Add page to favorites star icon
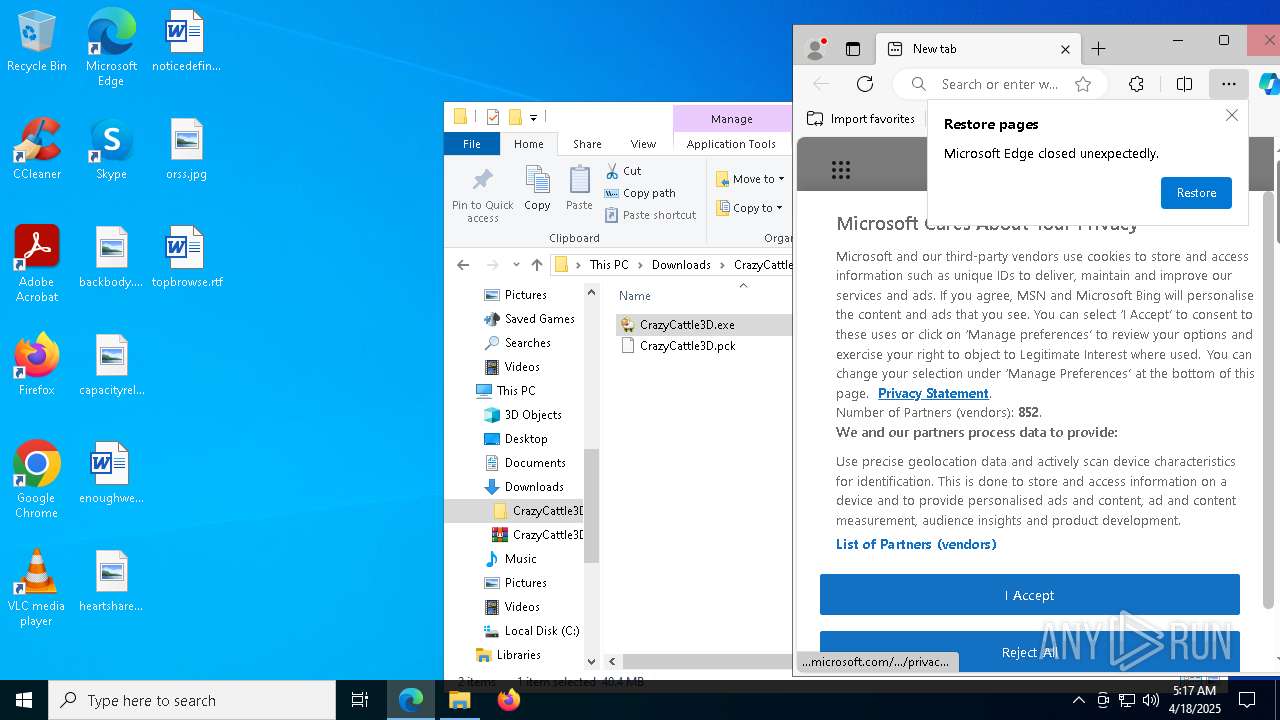Viewport: 1280px width, 720px height. tap(1083, 84)
